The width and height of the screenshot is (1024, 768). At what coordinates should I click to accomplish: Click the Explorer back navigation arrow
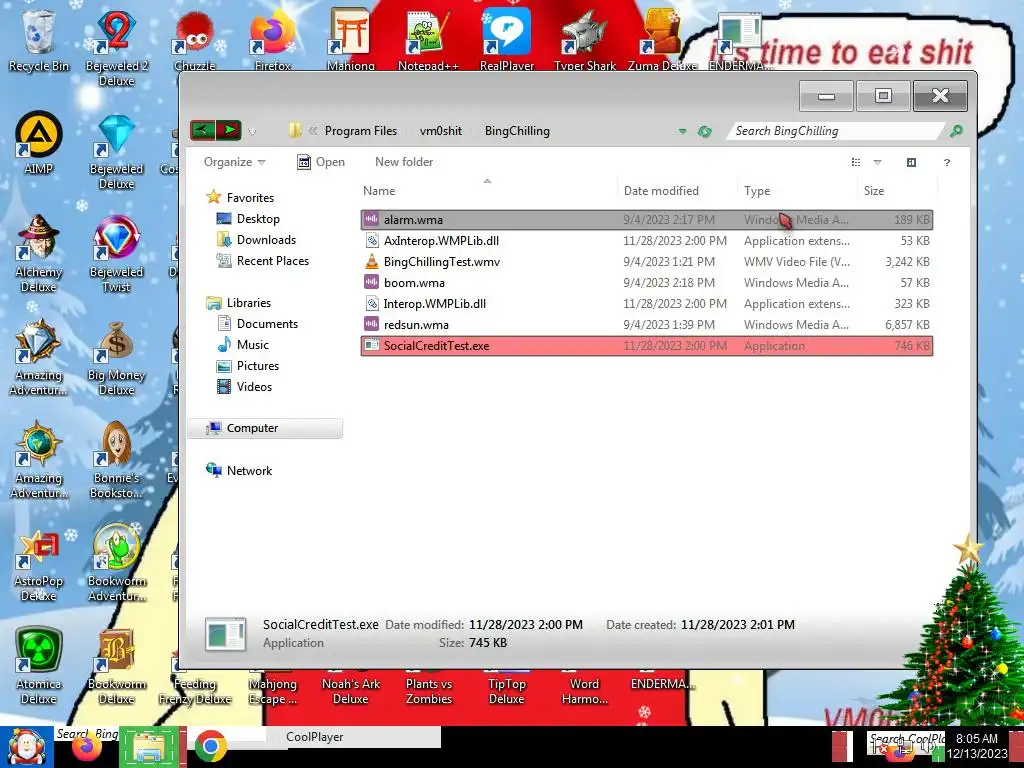[202, 130]
